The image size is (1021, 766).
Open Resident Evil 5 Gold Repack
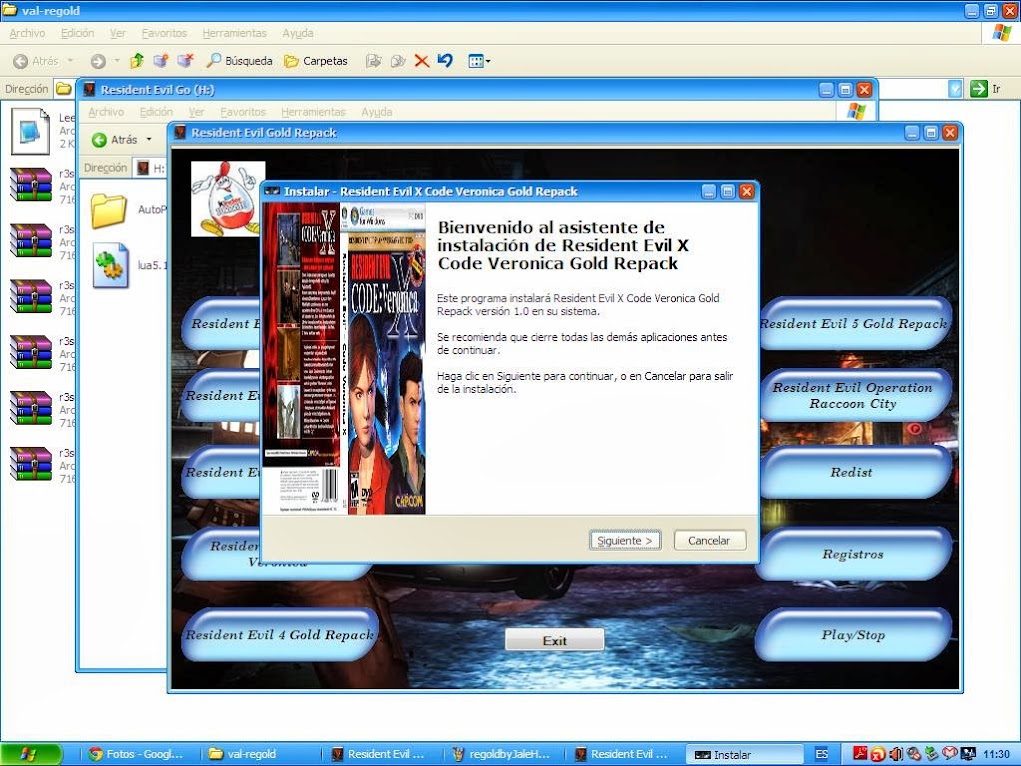[853, 323]
